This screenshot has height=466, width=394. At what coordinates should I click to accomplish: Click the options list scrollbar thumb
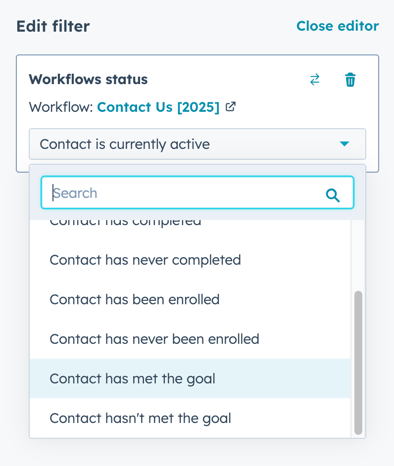click(358, 363)
